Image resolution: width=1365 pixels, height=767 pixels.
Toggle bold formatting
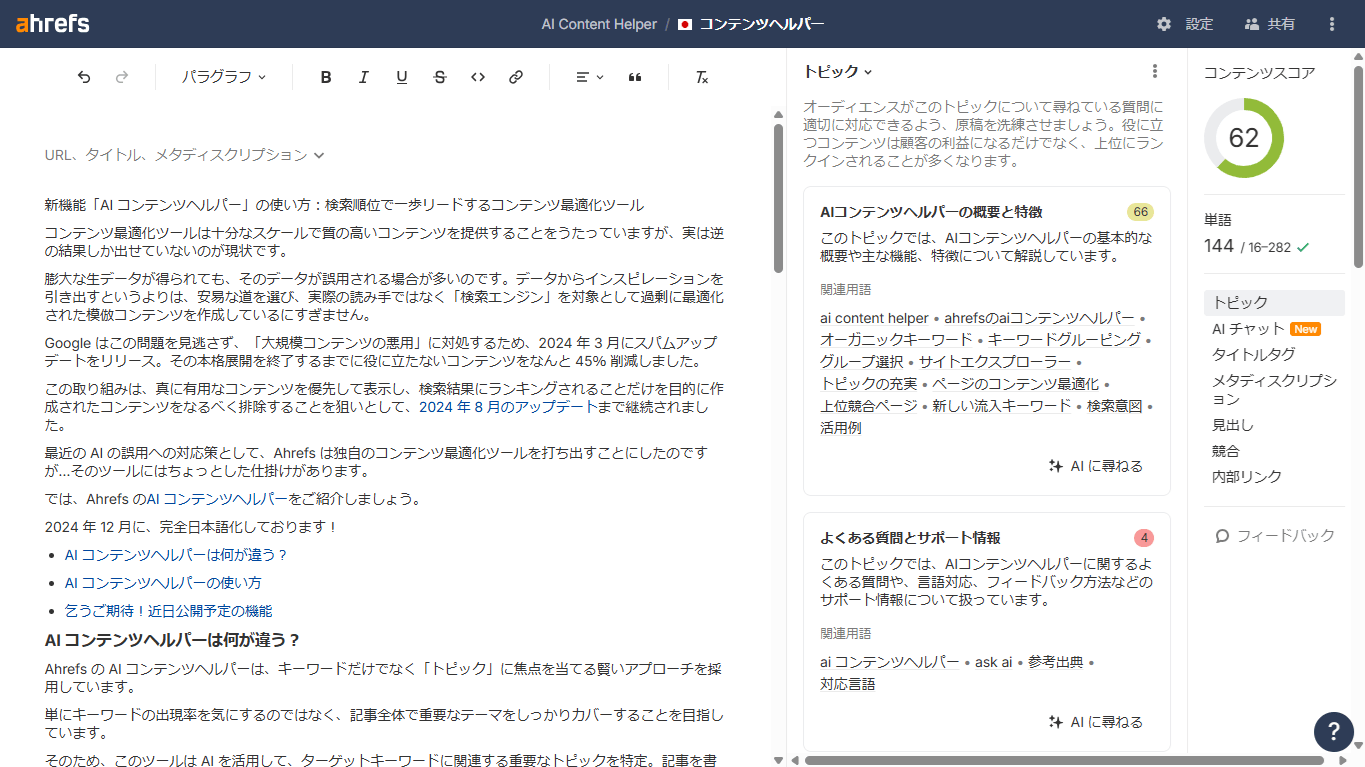coord(325,77)
